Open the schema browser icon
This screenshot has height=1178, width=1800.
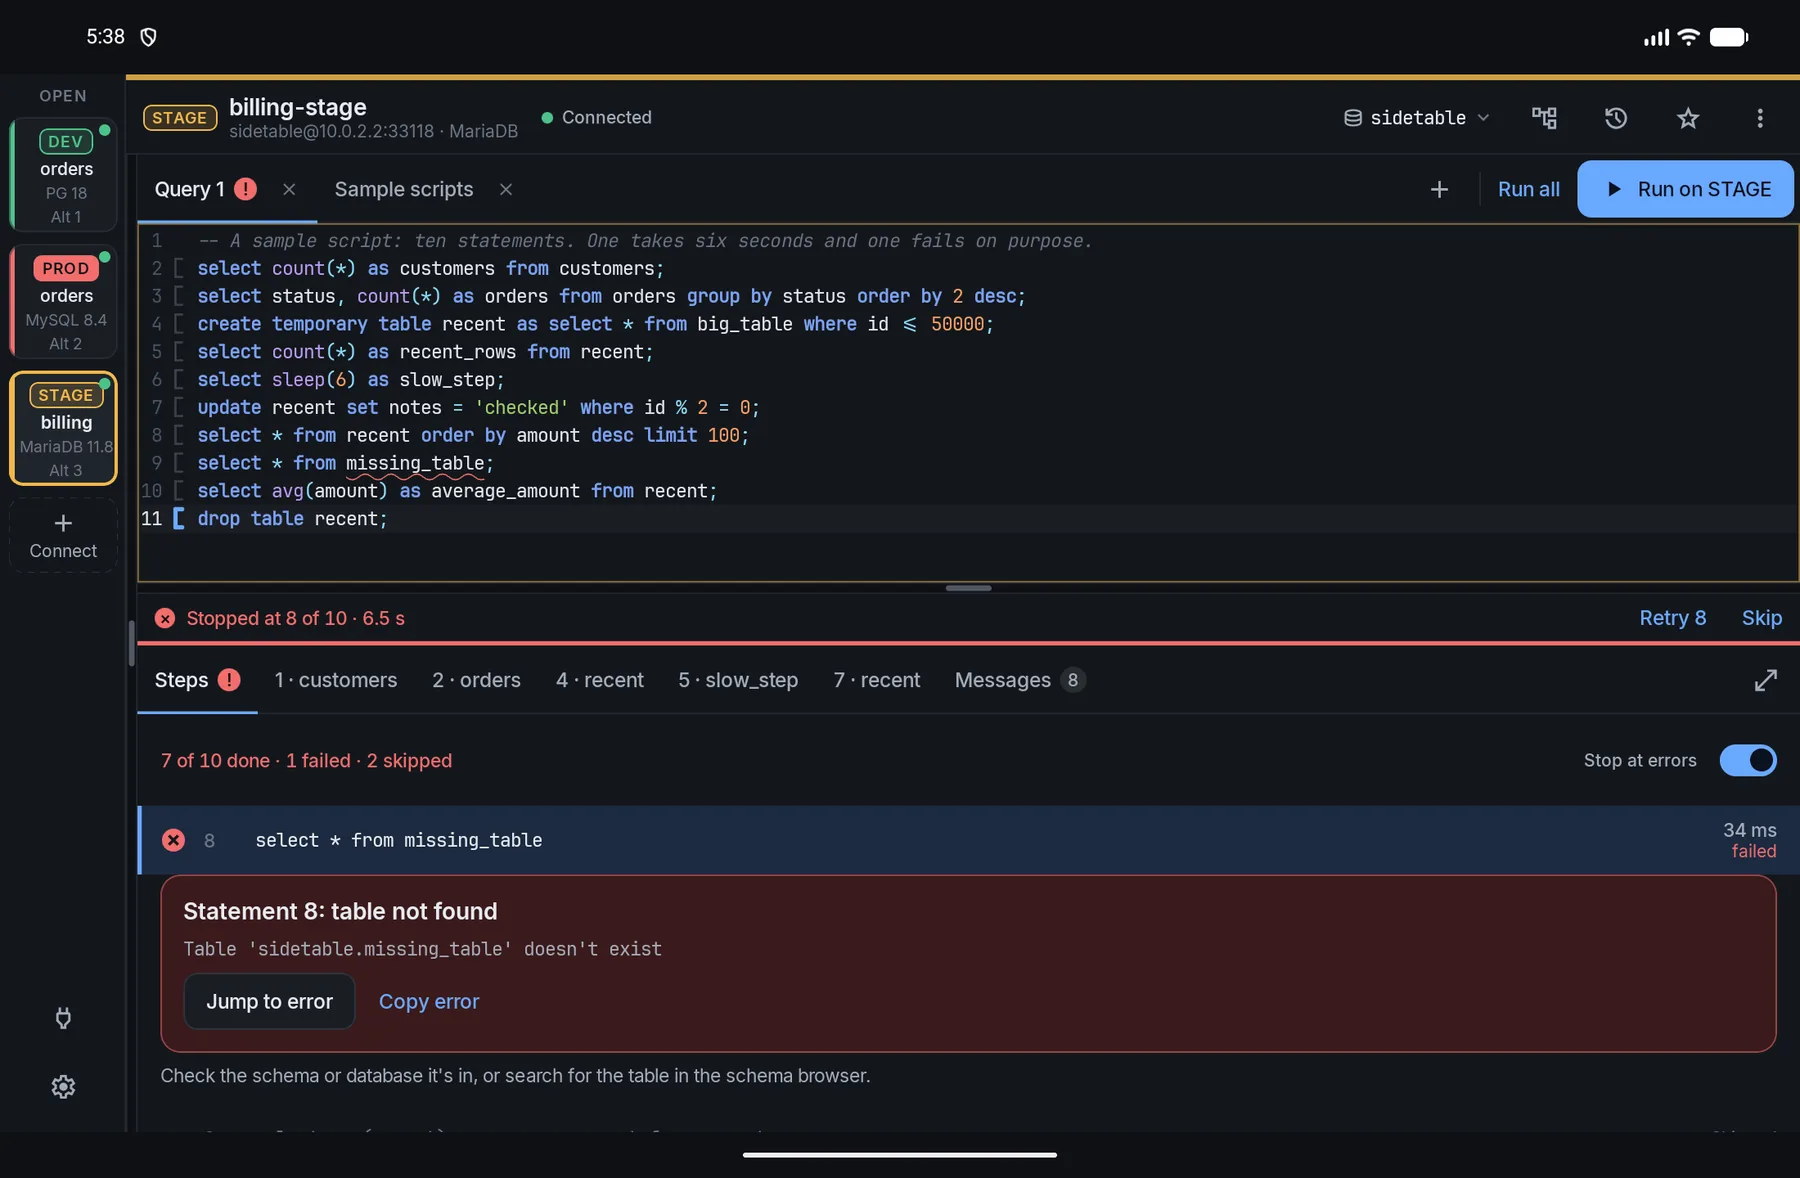pyautogui.click(x=1544, y=118)
